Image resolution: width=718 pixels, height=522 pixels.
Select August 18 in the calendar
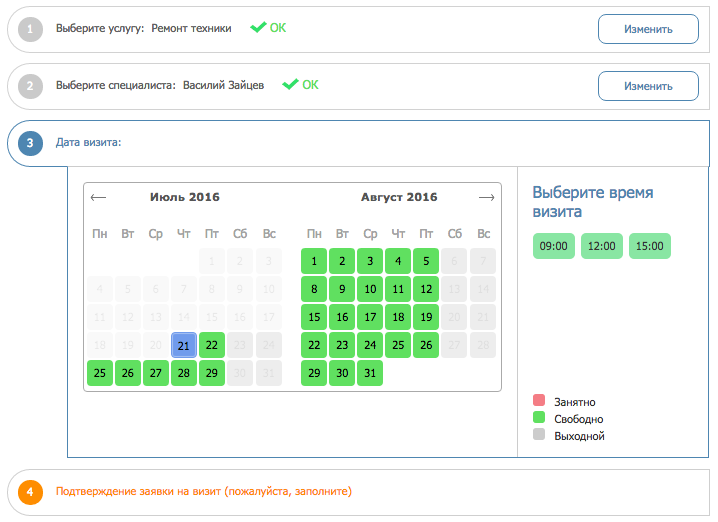(398, 317)
